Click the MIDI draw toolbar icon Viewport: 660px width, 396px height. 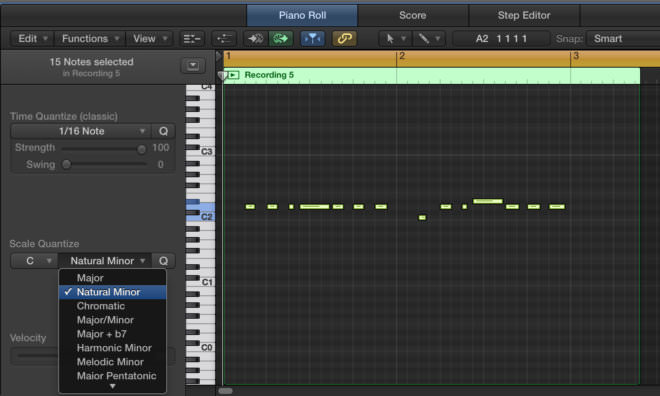pyautogui.click(x=224, y=39)
